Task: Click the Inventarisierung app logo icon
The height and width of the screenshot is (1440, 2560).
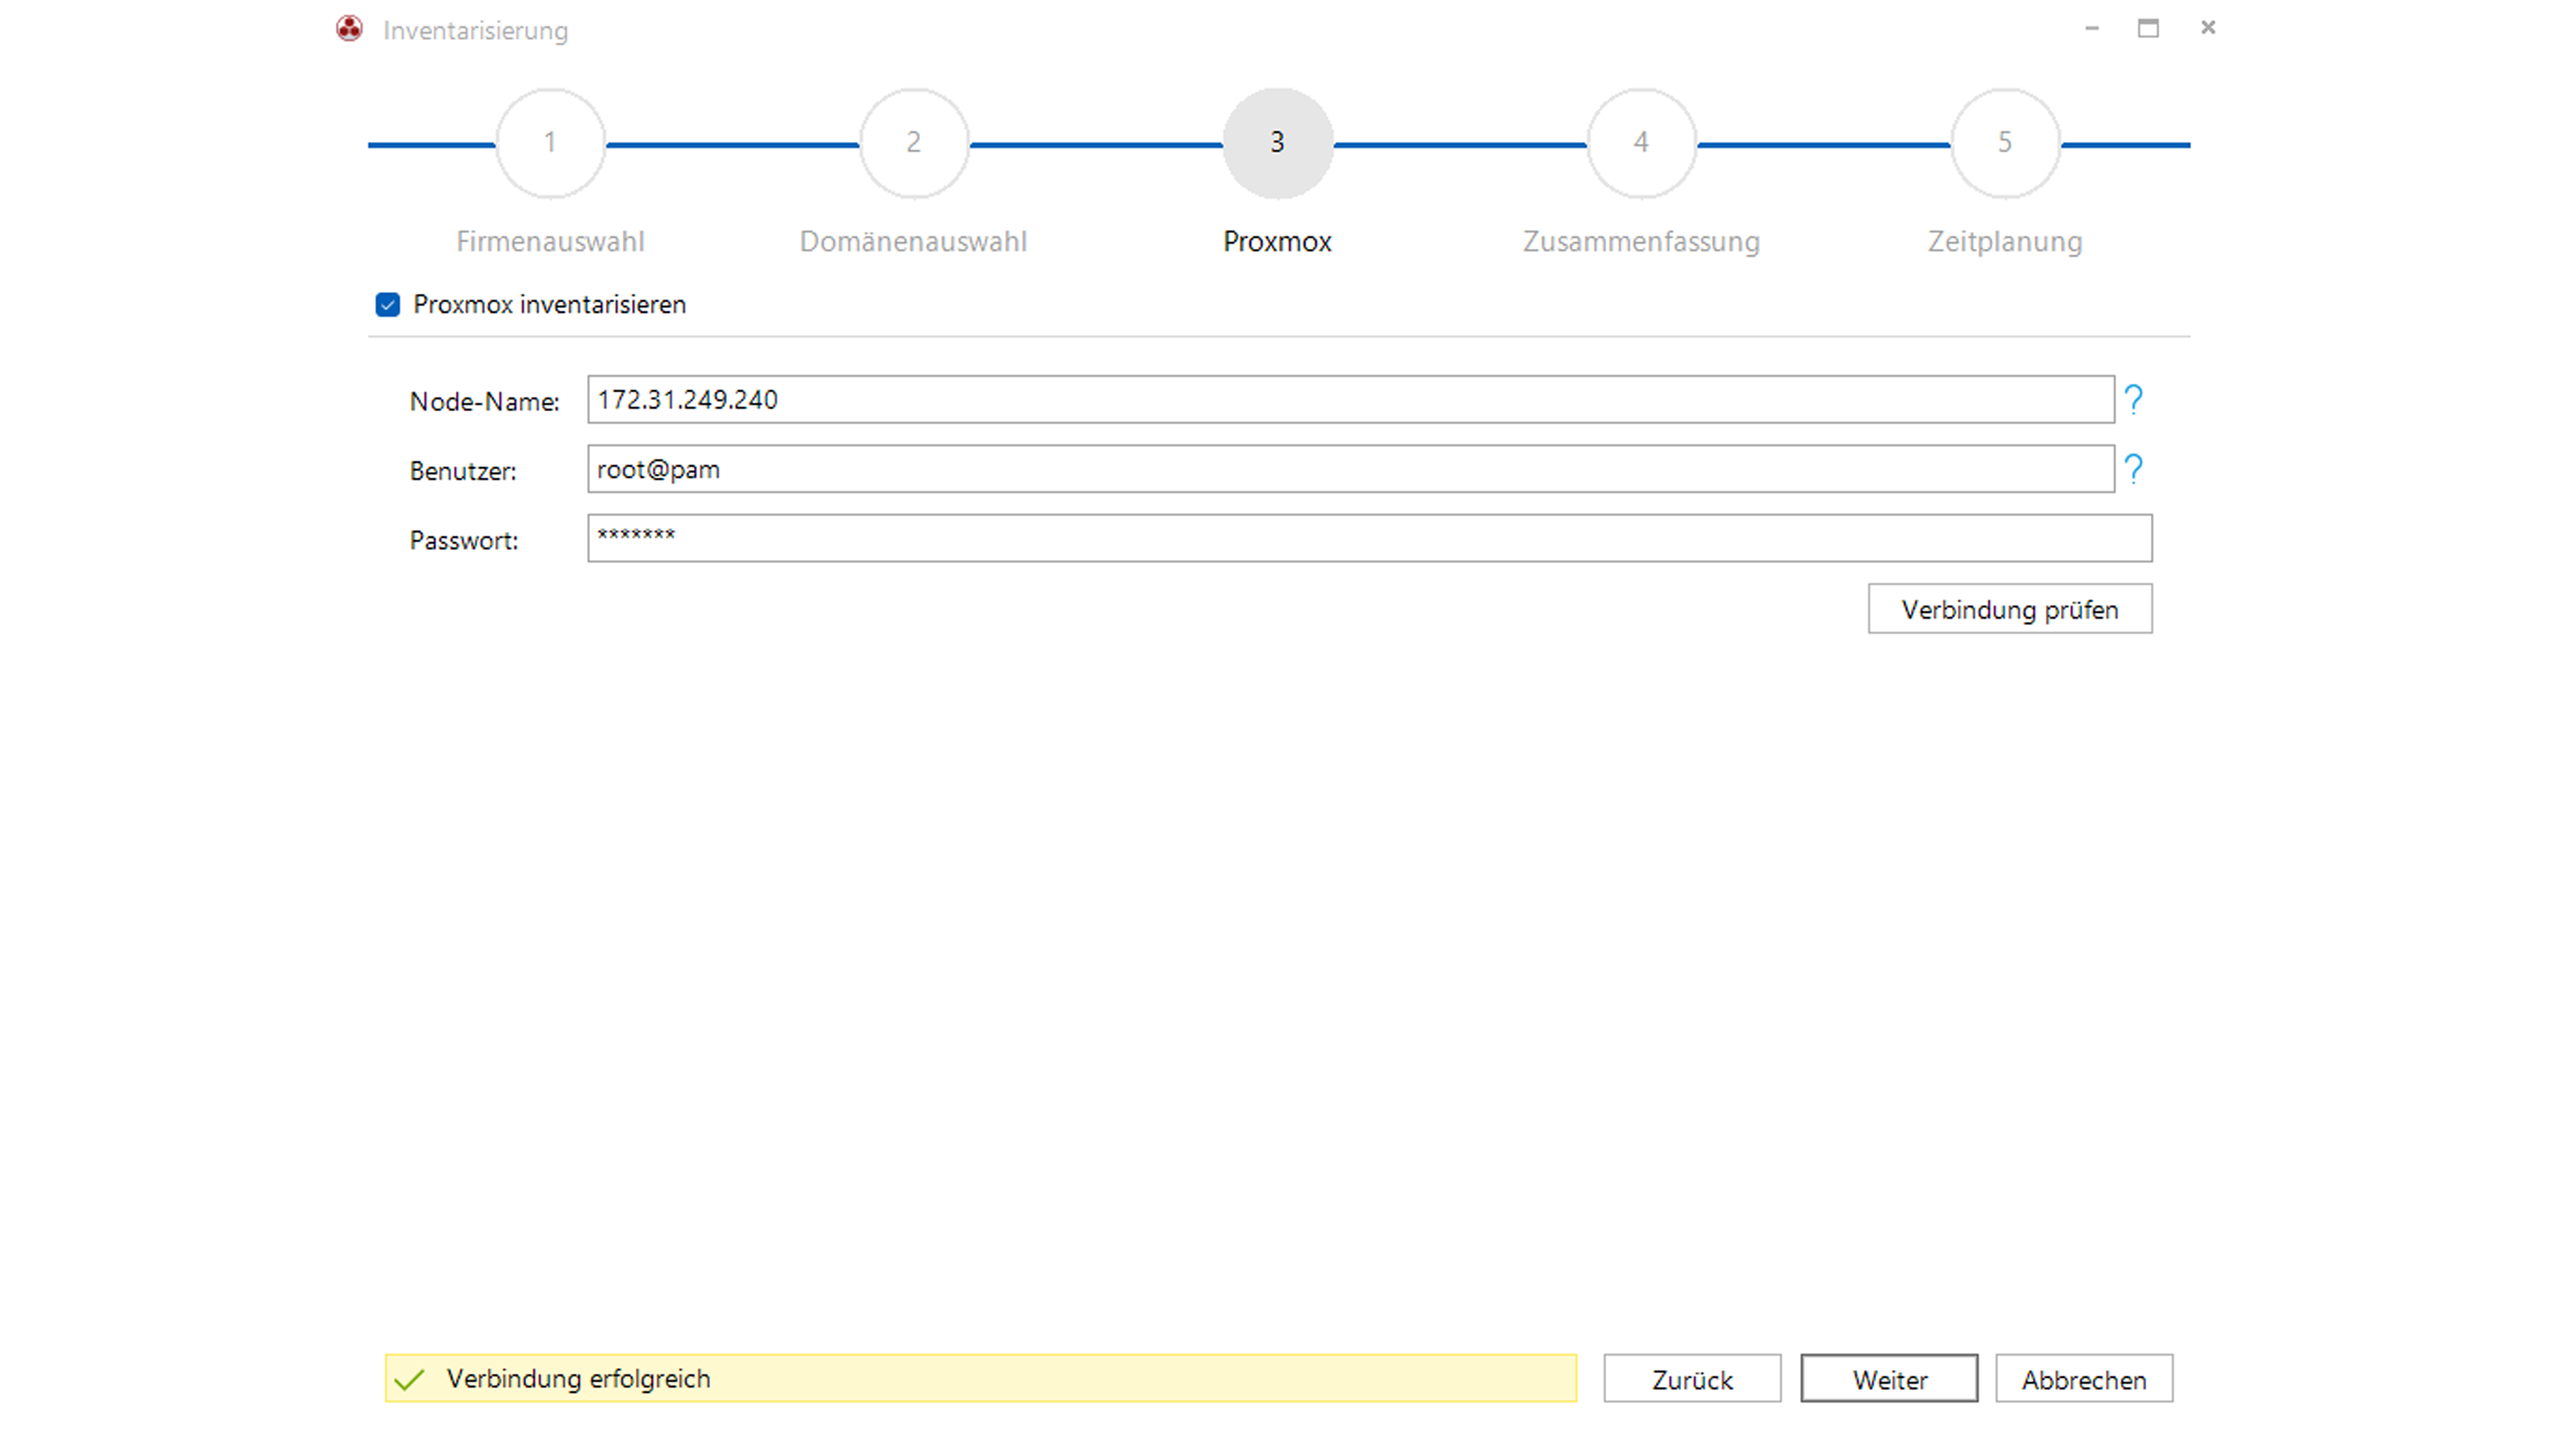Action: click(x=349, y=29)
